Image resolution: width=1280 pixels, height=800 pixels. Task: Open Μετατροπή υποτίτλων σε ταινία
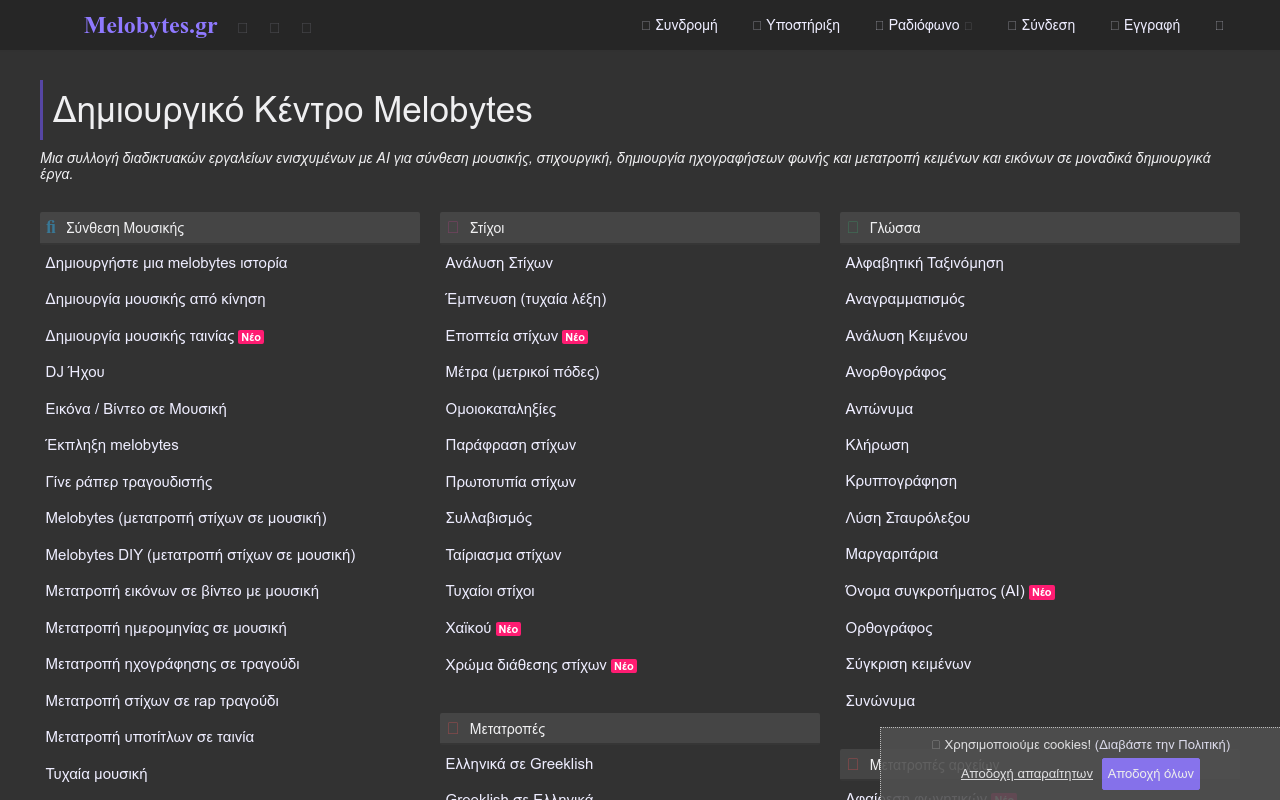click(150, 737)
